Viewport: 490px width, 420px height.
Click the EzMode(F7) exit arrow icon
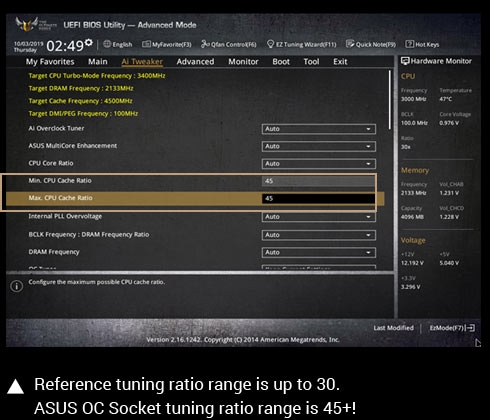pos(471,328)
